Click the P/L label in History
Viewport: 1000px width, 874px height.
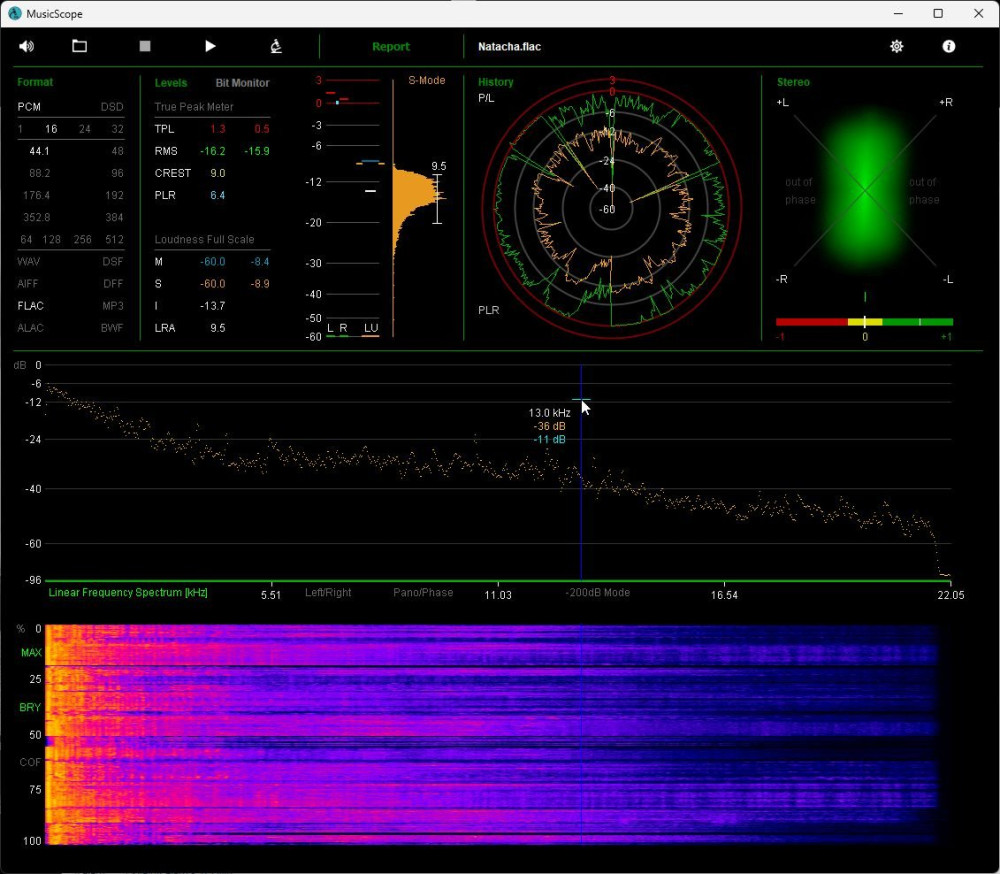486,98
